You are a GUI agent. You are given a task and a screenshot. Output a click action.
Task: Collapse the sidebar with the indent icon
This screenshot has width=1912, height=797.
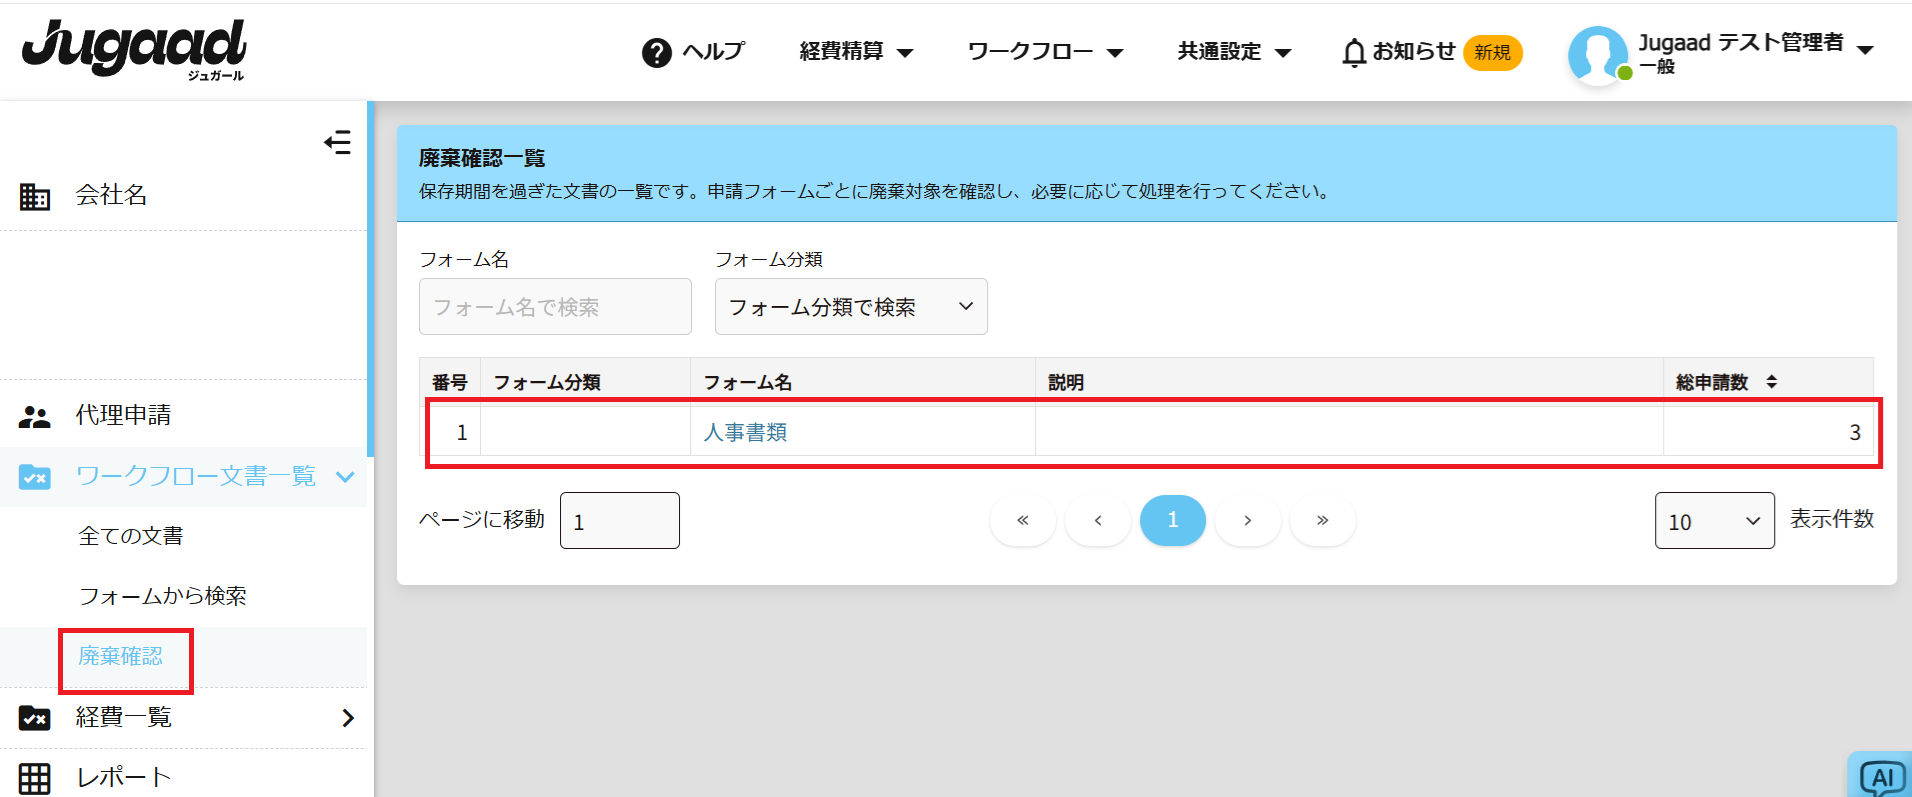(x=337, y=142)
